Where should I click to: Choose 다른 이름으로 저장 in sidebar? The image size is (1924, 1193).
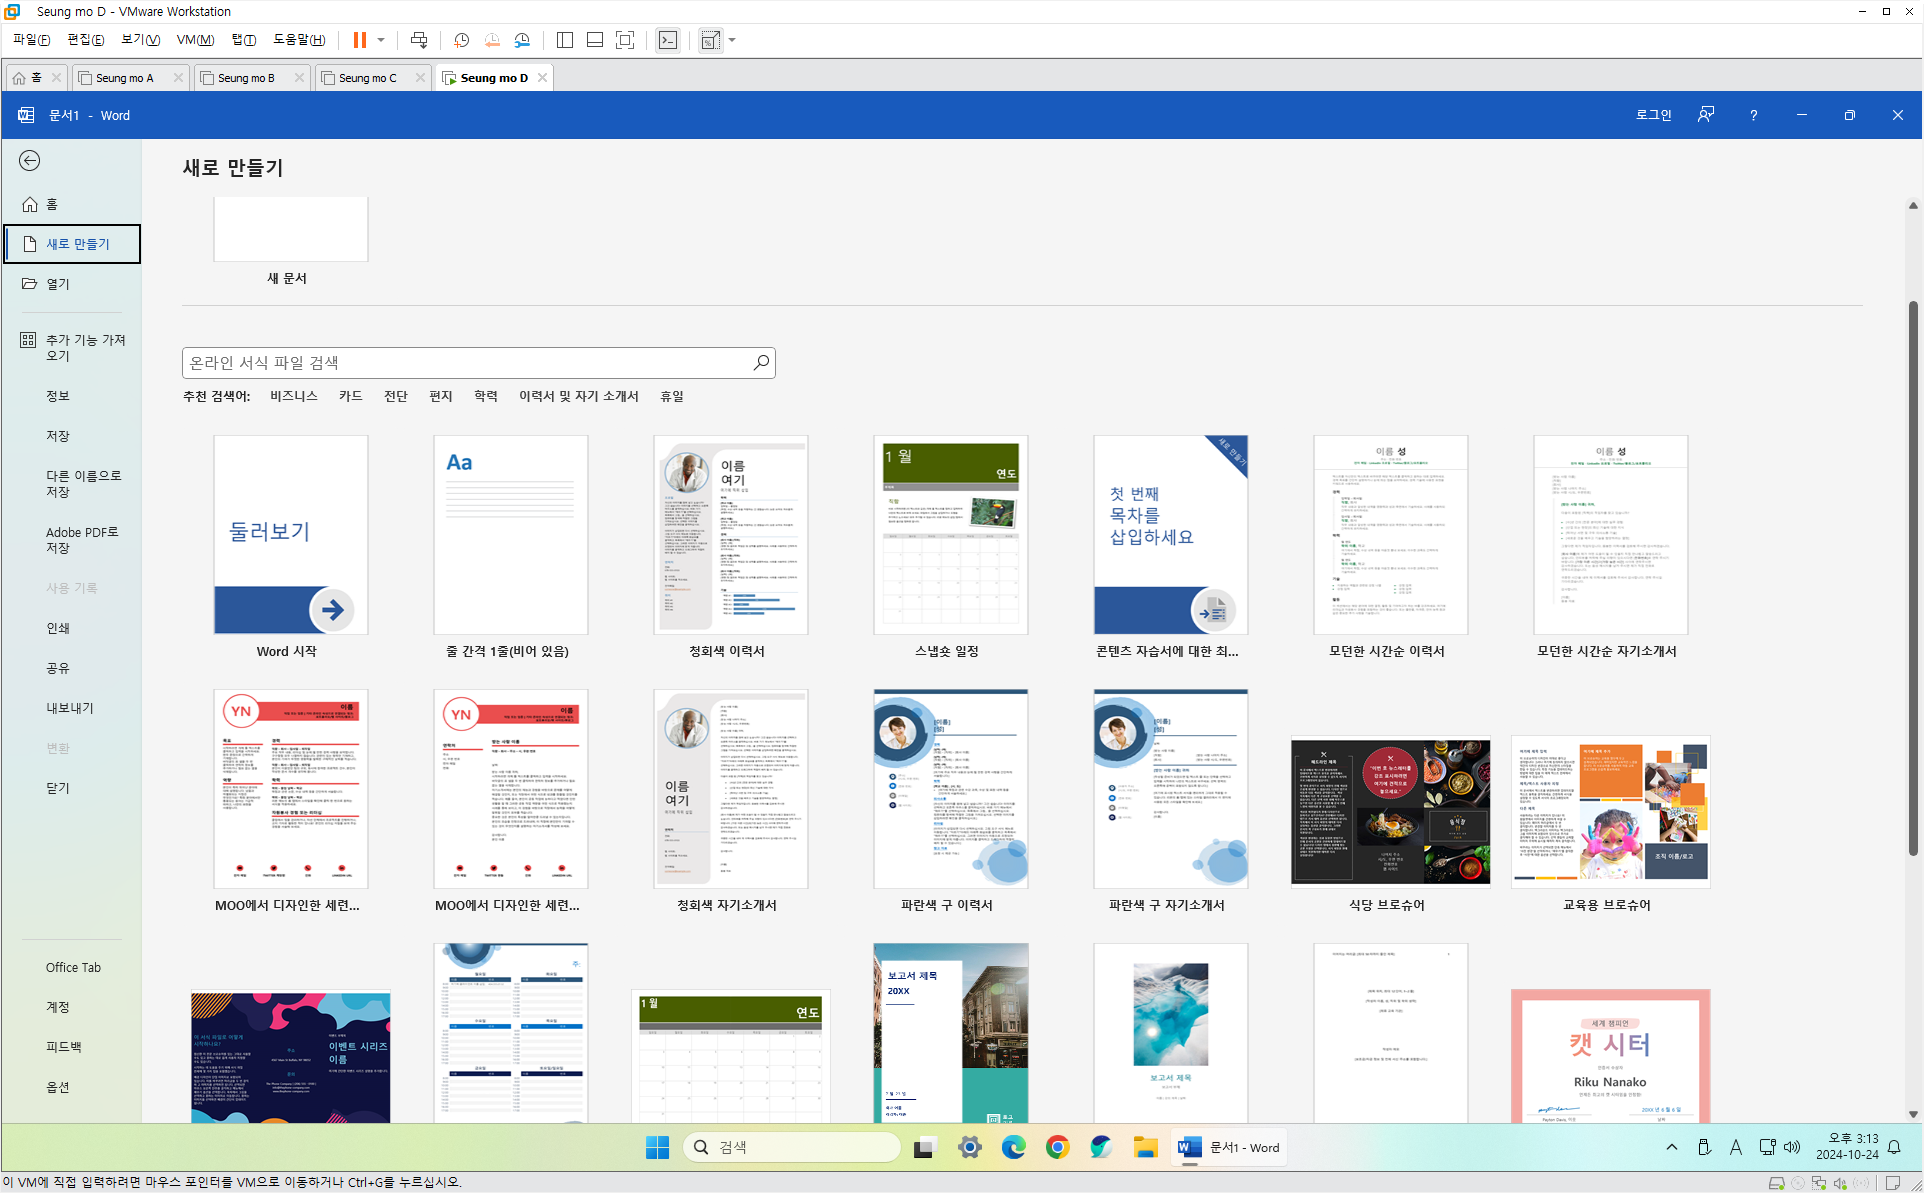click(x=71, y=484)
